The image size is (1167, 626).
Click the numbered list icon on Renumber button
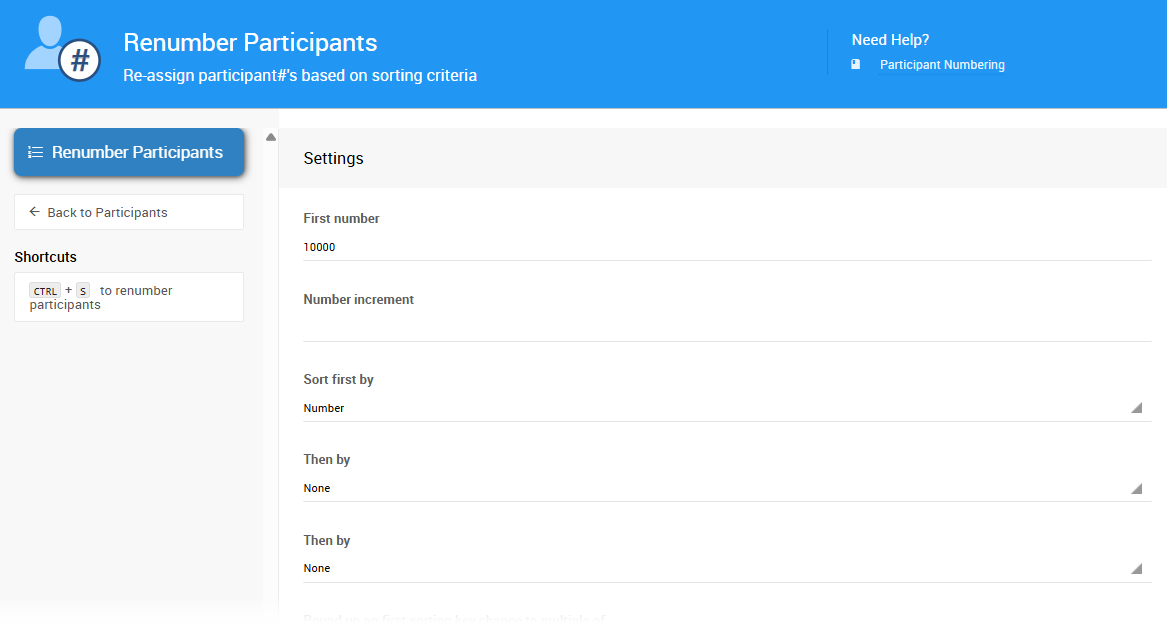tap(35, 152)
